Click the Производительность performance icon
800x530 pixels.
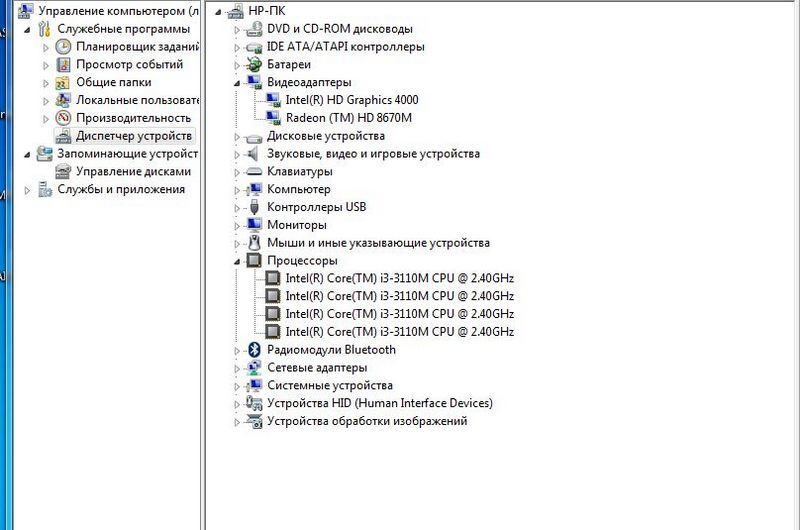pyautogui.click(x=63, y=118)
